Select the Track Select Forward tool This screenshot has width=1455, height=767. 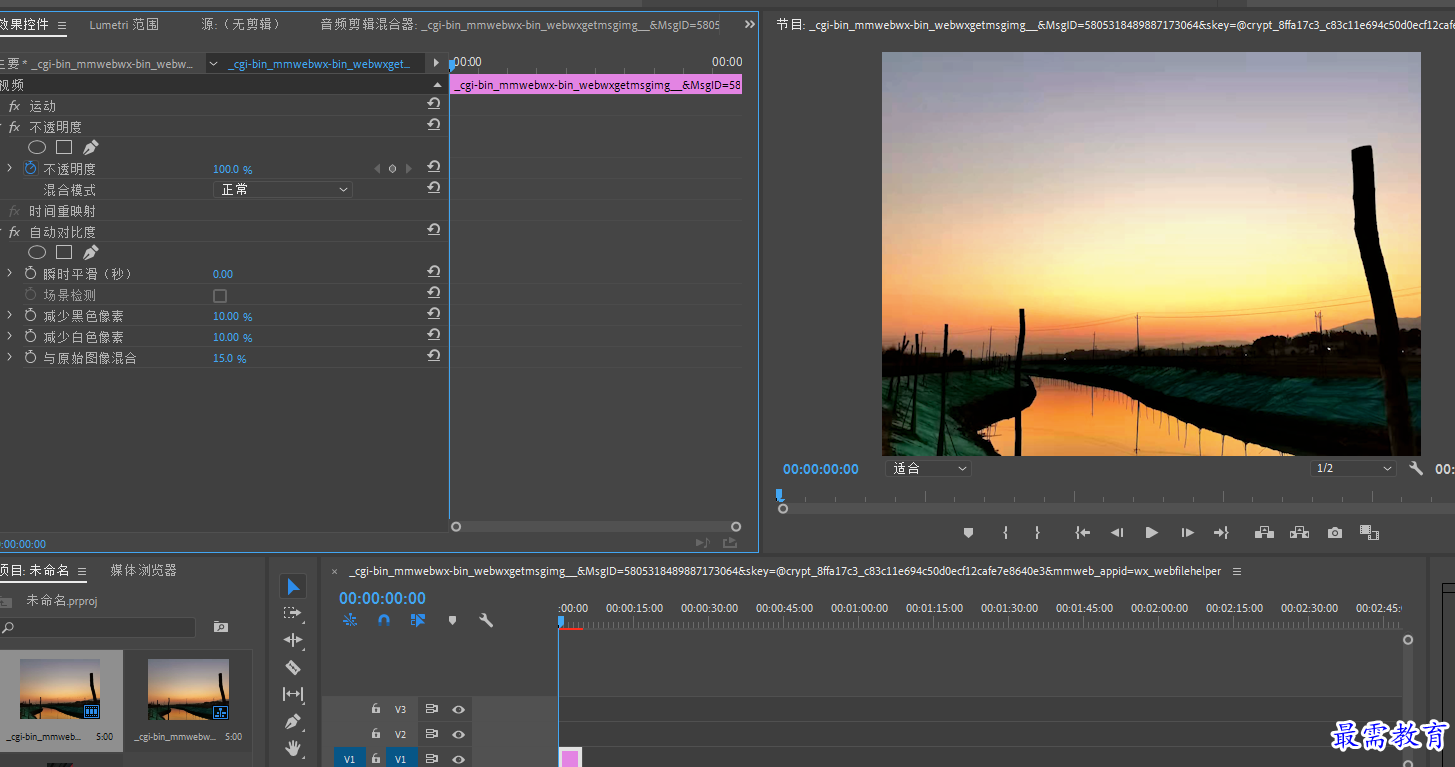tap(292, 613)
